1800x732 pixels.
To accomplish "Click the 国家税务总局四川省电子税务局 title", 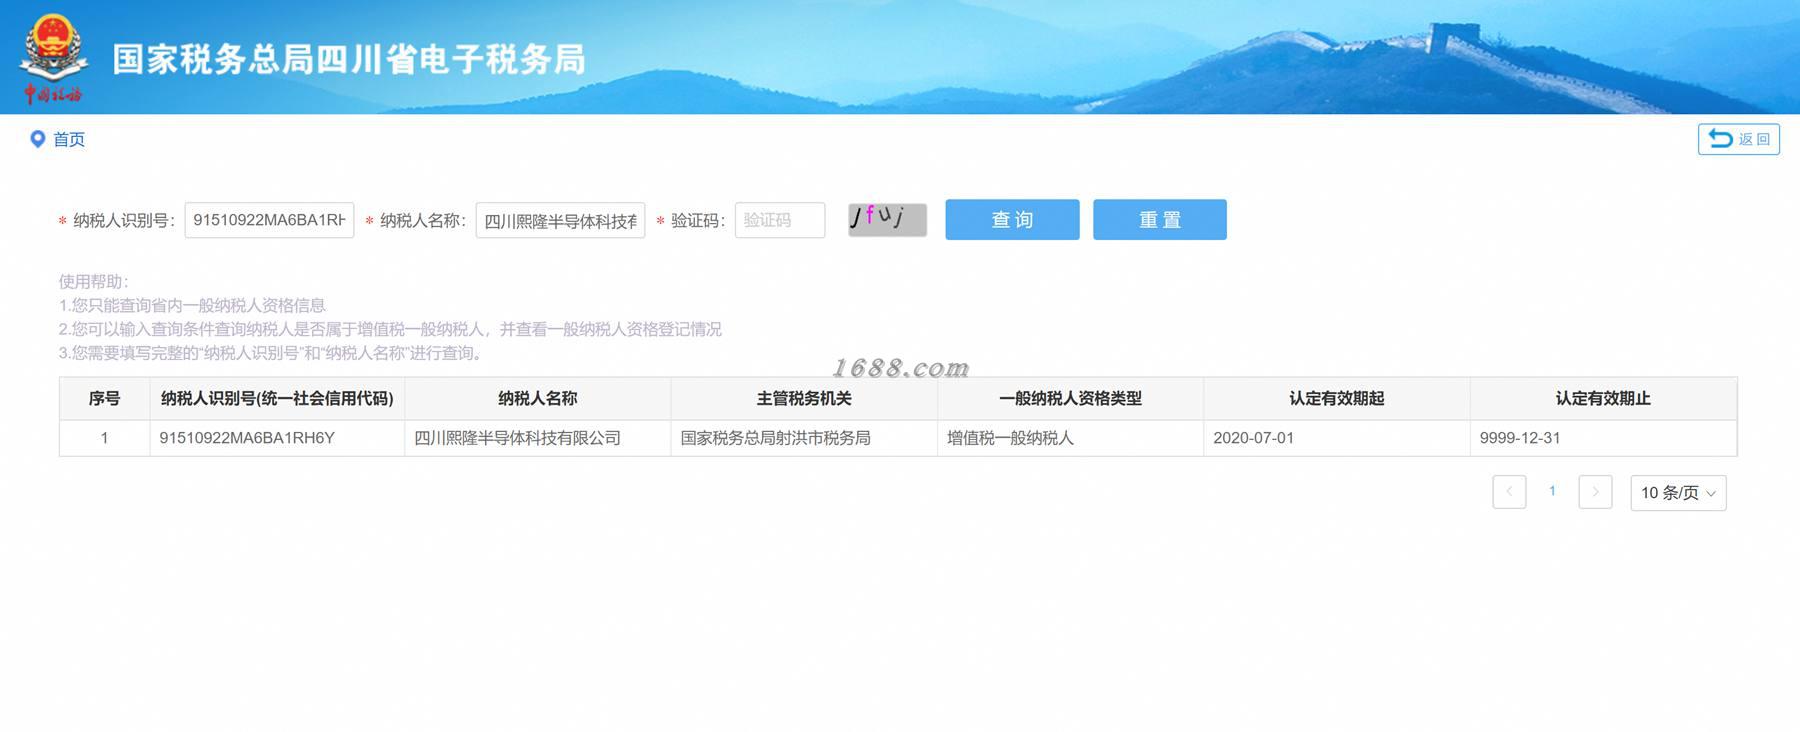I will point(349,59).
